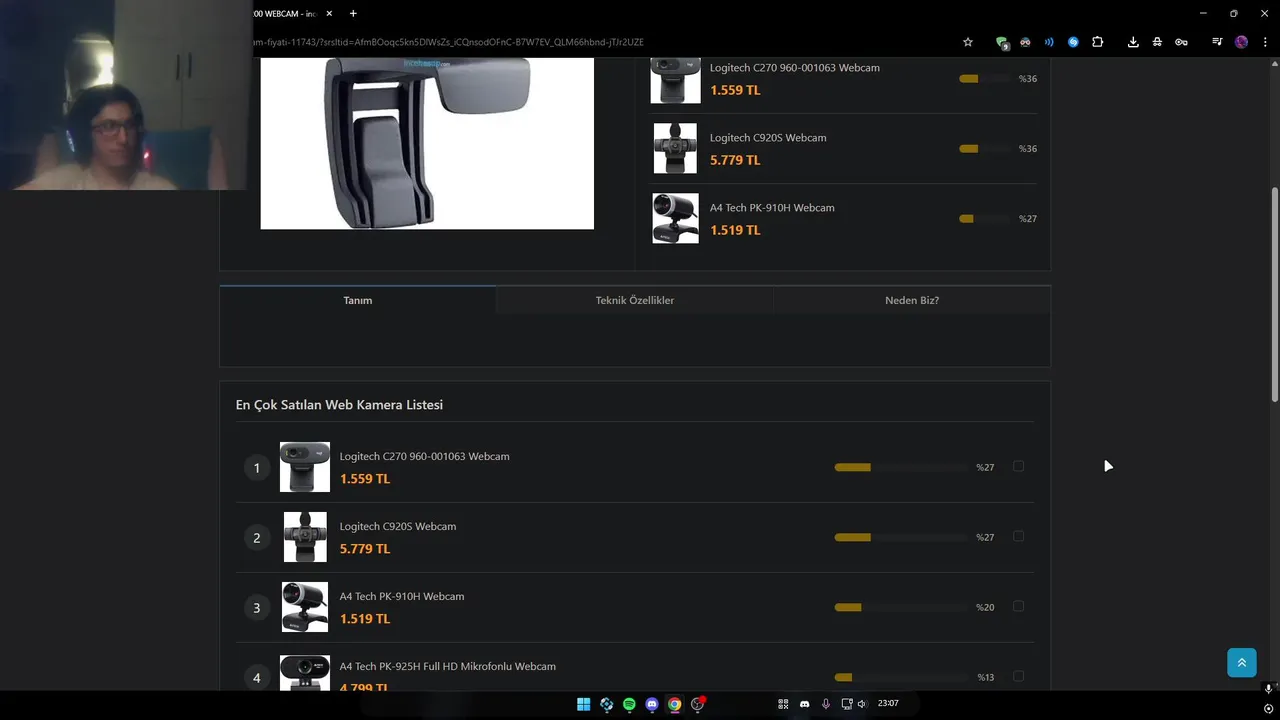This screenshot has height=720, width=1280.
Task: Click Logitech C270 thumbnail in top panel
Action: coord(675,80)
